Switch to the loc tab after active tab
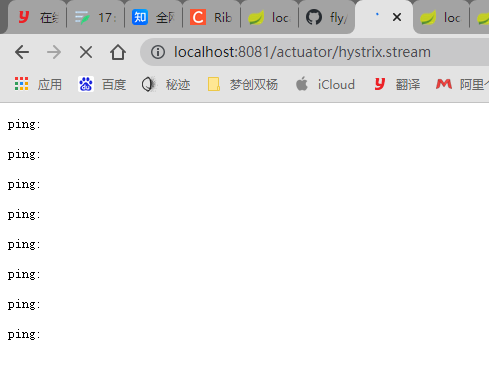 [441, 17]
